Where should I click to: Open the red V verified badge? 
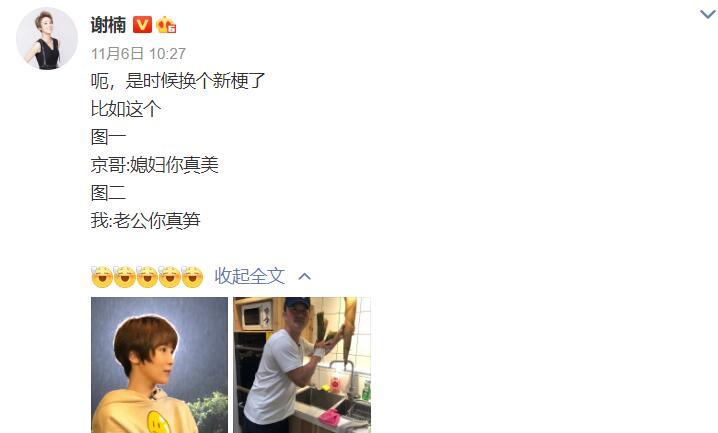pos(142,24)
